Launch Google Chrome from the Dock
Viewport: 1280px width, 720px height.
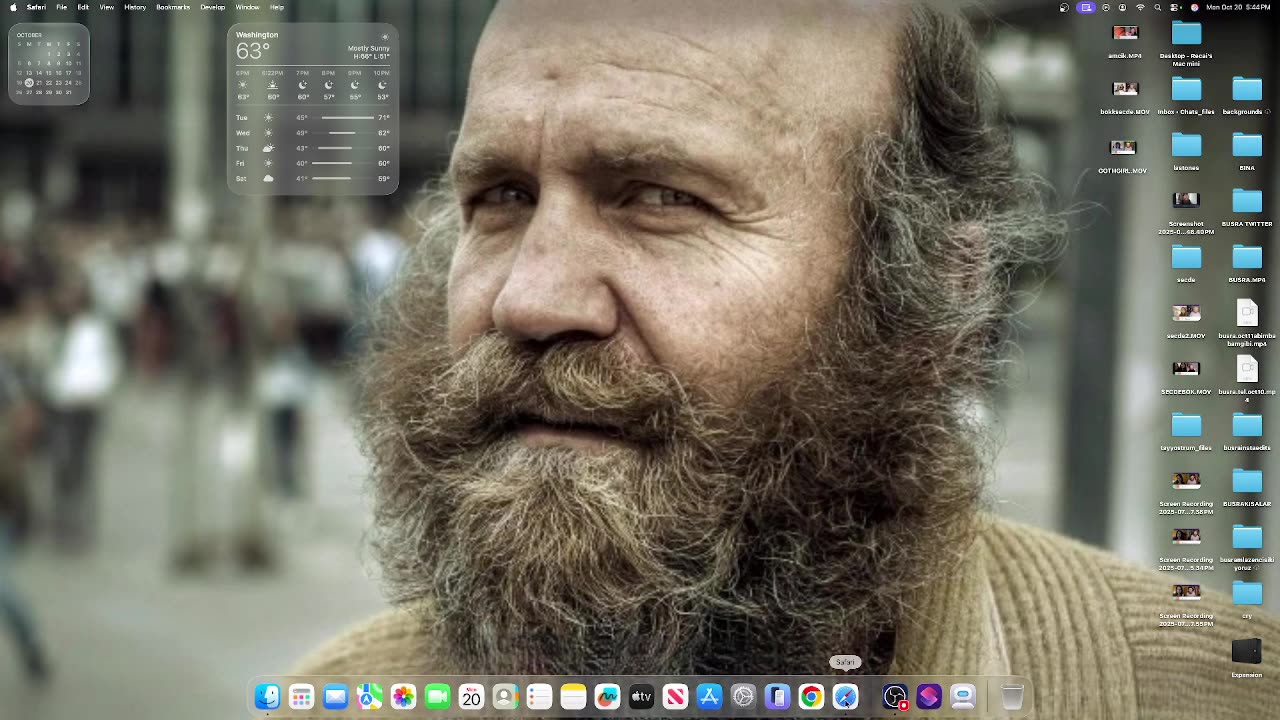click(x=811, y=697)
